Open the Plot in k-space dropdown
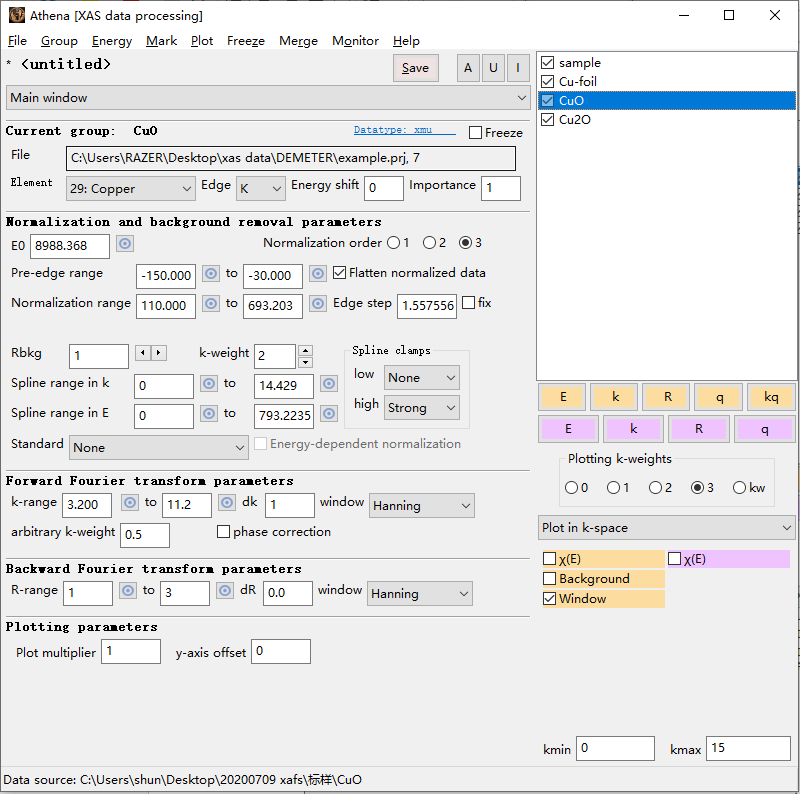Image resolution: width=800 pixels, height=794 pixels. (x=666, y=528)
